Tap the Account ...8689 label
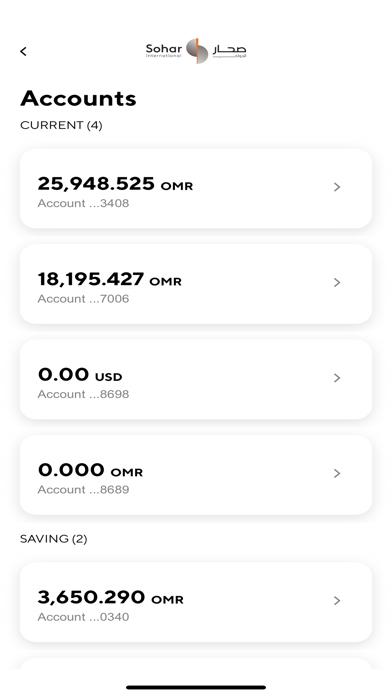The width and height of the screenshot is (392, 696). tap(83, 490)
